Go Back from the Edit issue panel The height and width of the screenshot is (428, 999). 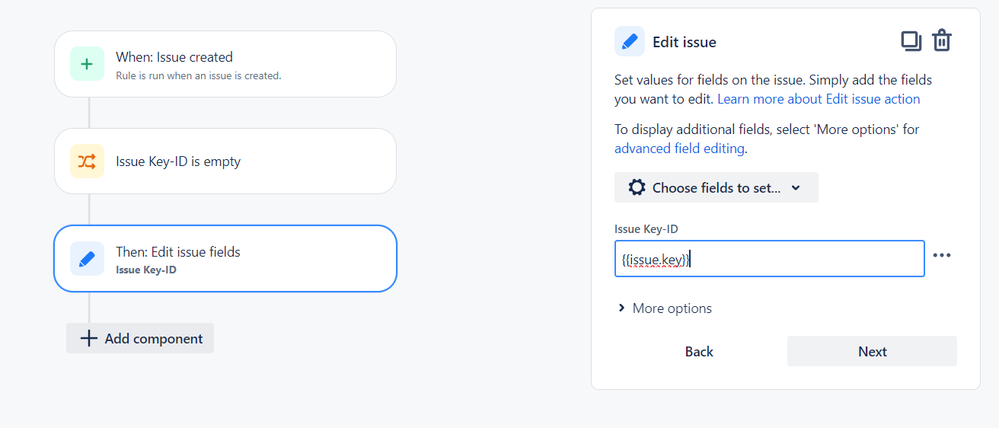click(x=699, y=352)
